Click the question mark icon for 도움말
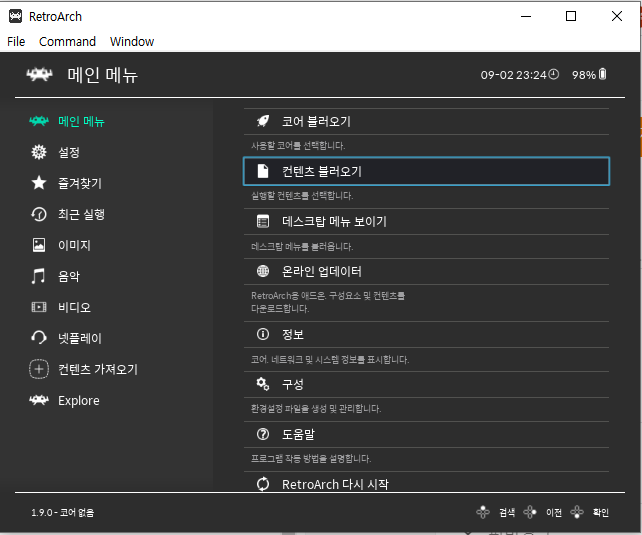This screenshot has height=535, width=642. coord(263,434)
